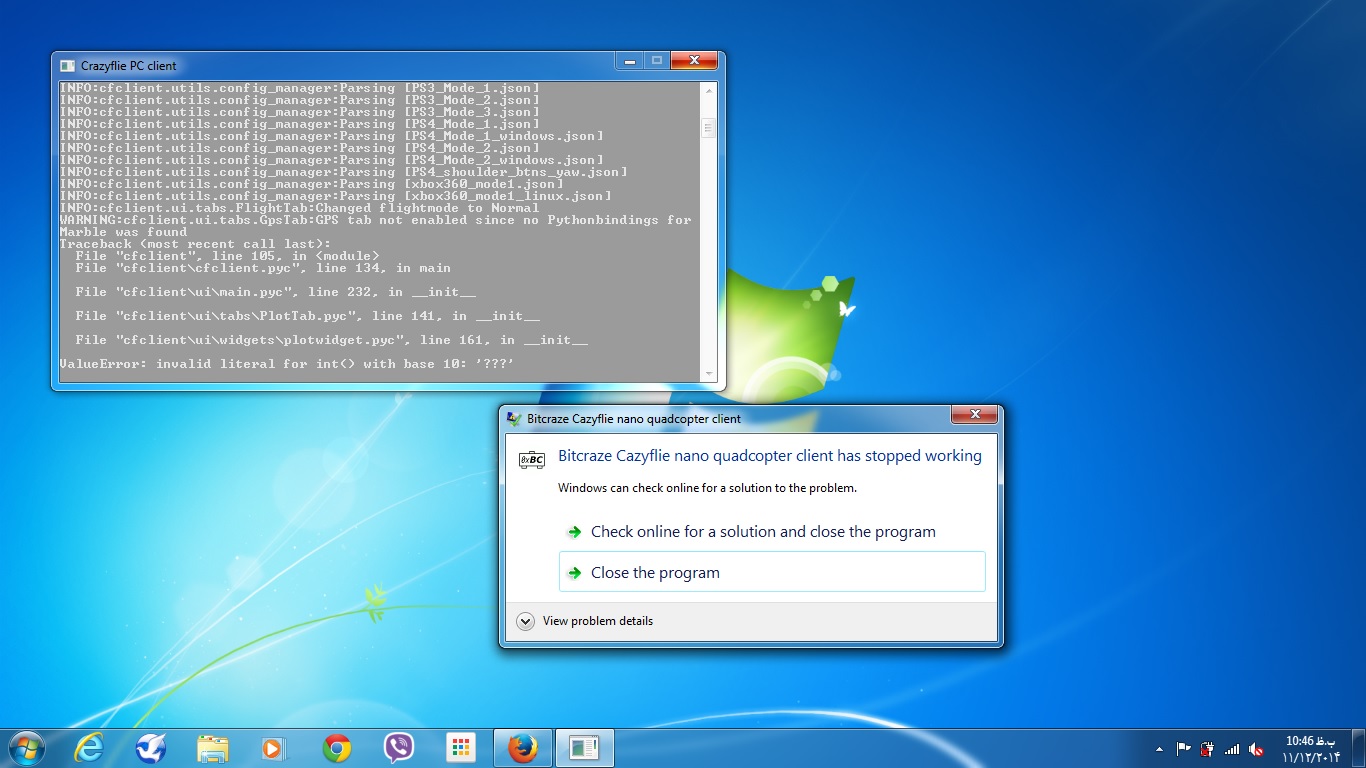Select the Crazyflie client taskbar window
This screenshot has width=1366, height=768.
(584, 748)
